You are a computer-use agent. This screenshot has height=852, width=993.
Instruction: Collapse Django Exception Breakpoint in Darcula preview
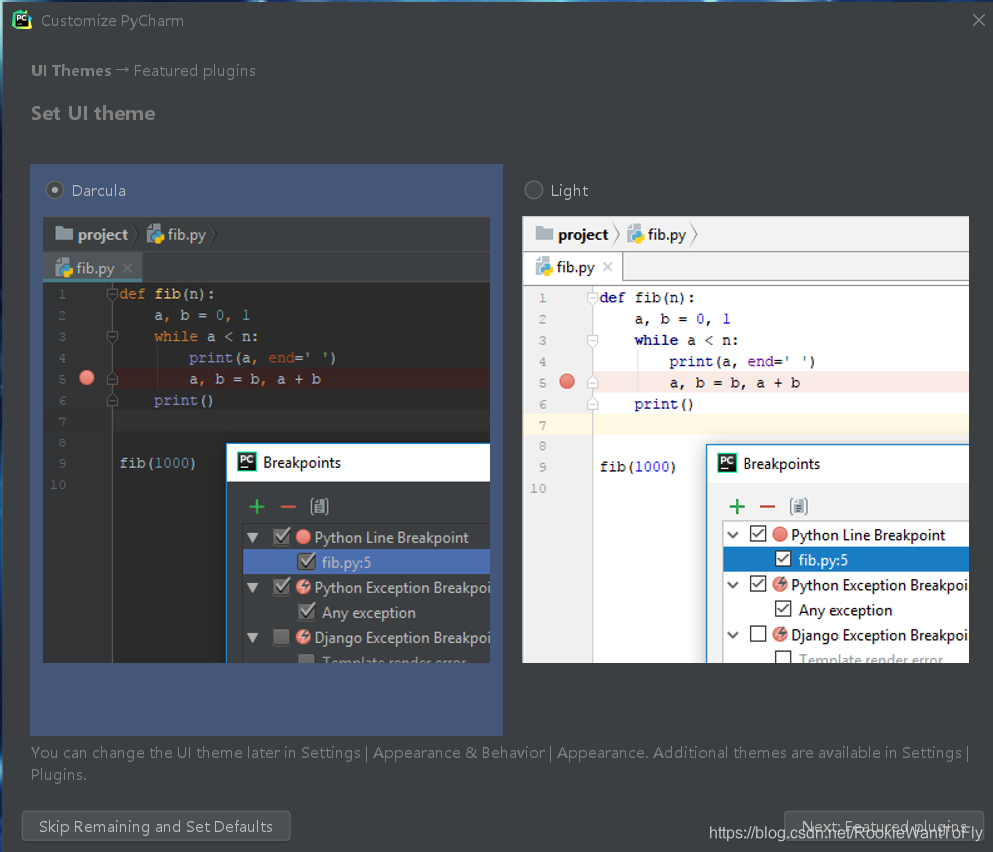point(253,638)
